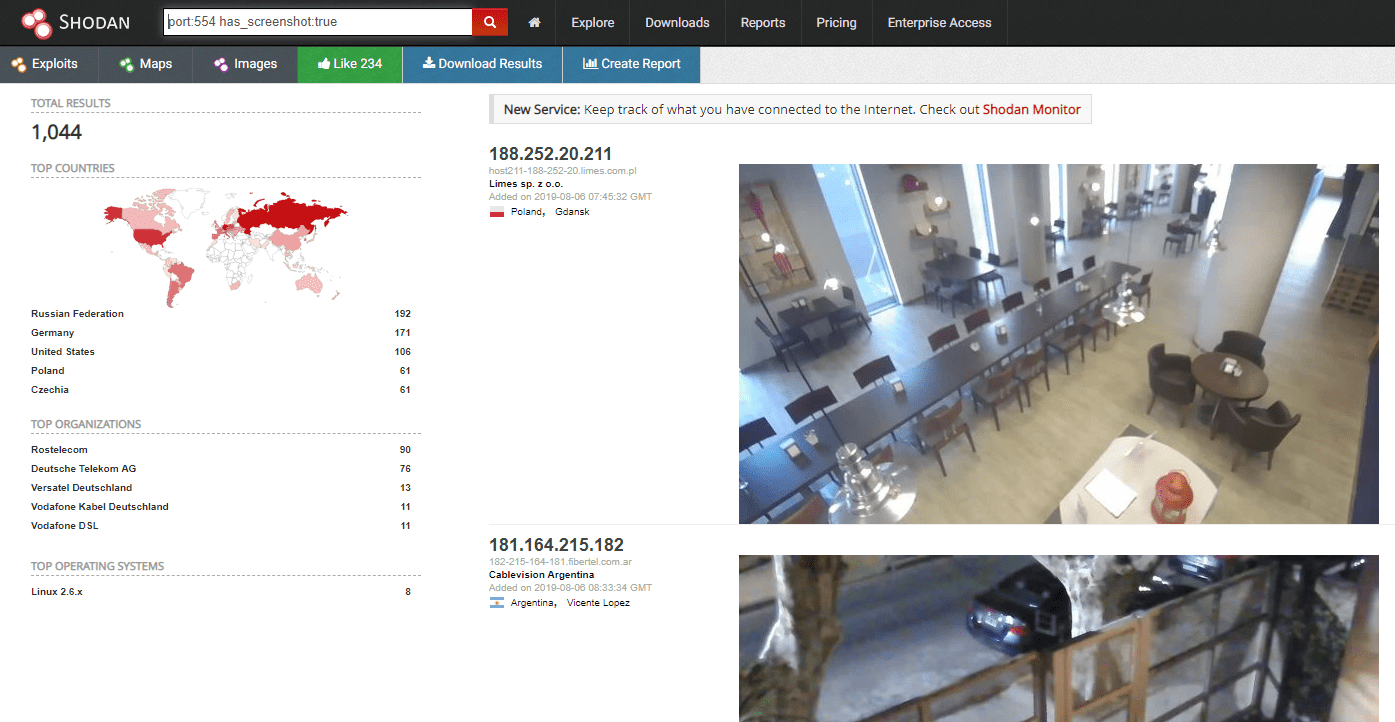The height and width of the screenshot is (722, 1395).
Task: Open Maps section
Action: 145,64
